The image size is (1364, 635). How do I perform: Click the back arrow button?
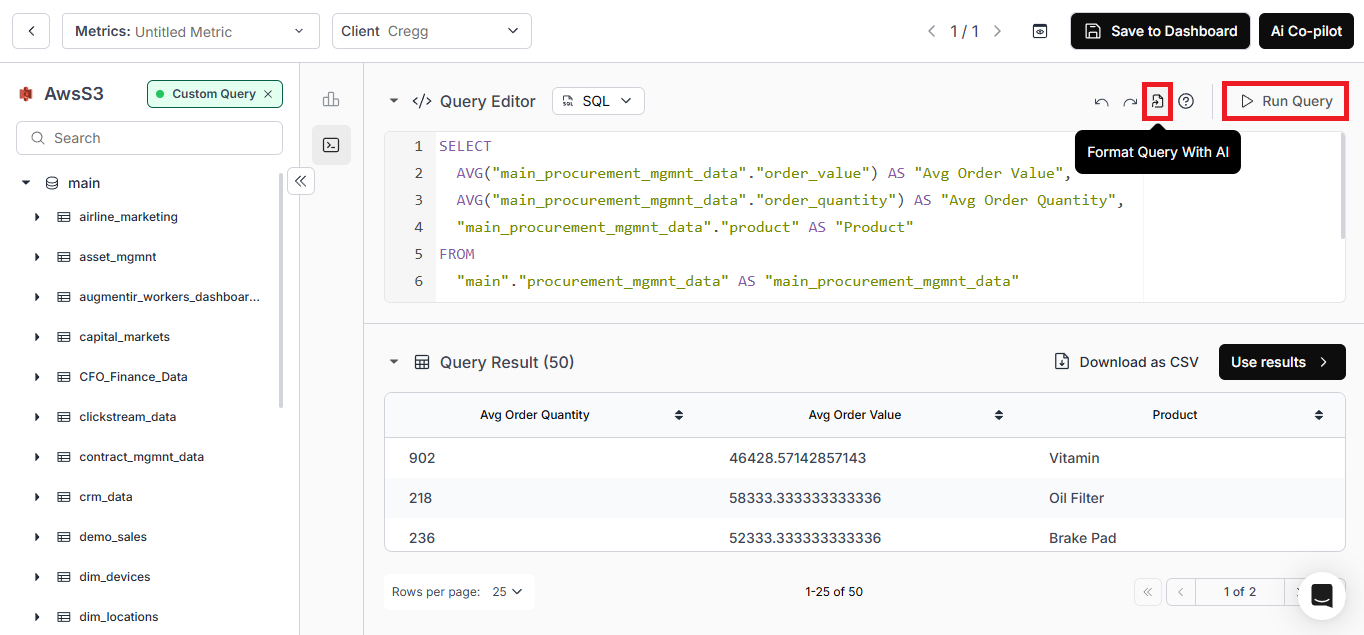(x=31, y=31)
